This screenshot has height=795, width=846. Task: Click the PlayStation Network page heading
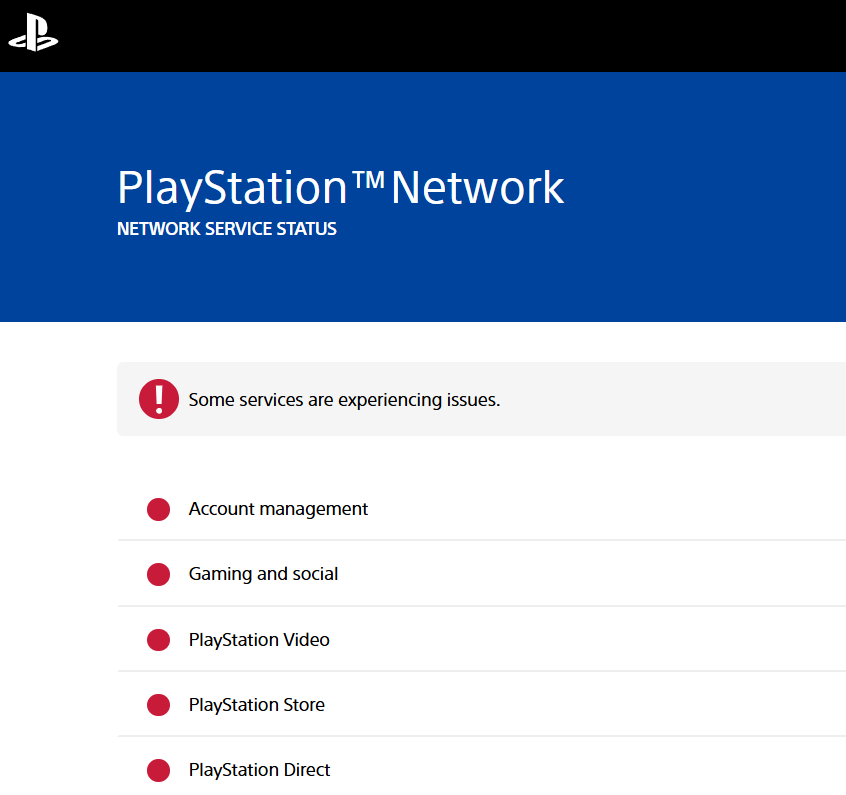point(340,188)
